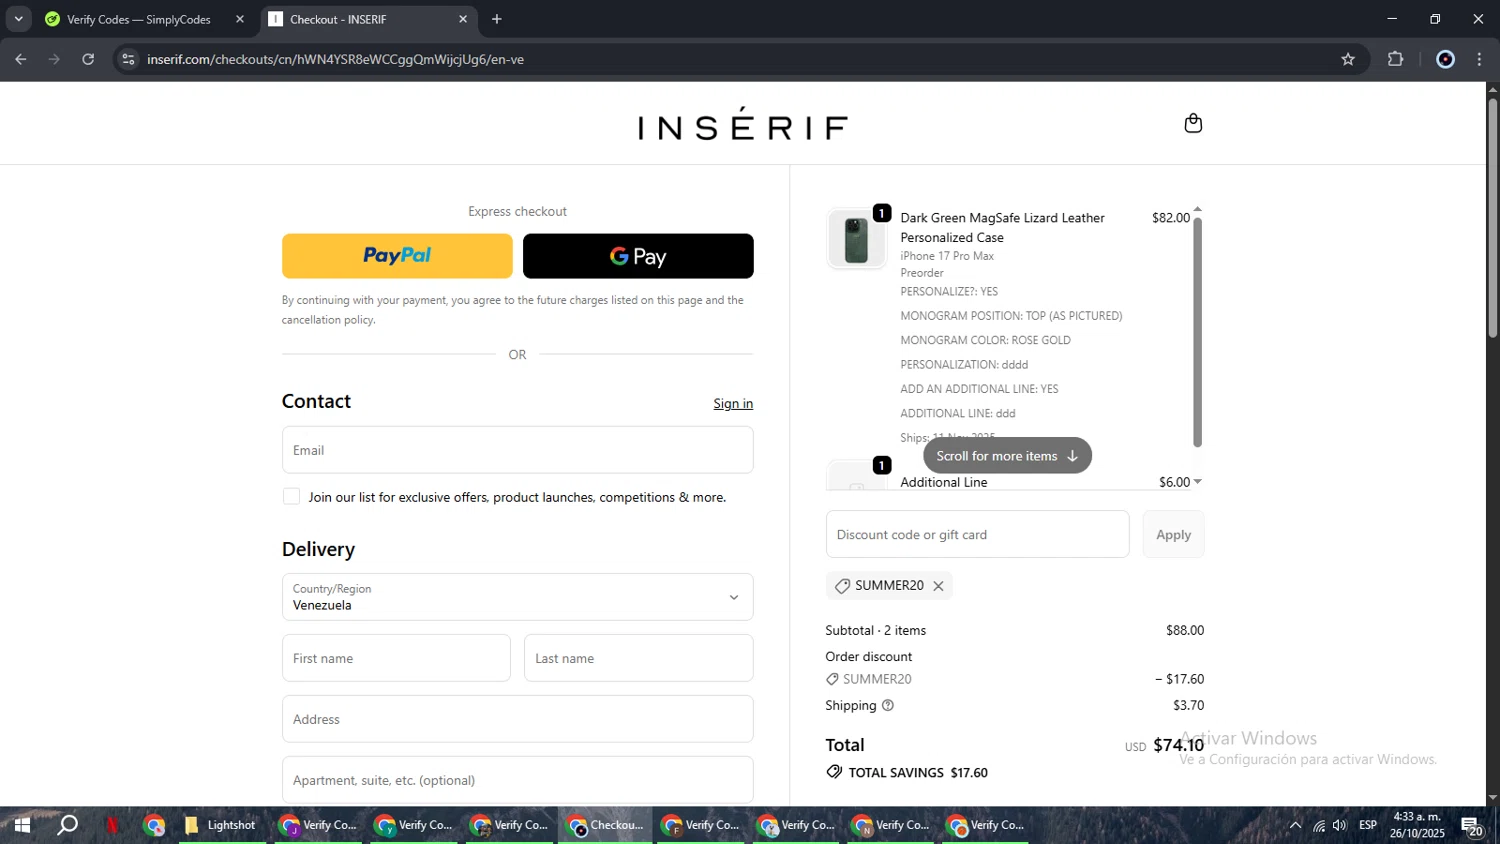1500x844 pixels.
Task: Click Dark Green MagSafe Lizard Leather product title
Action: tap(1002, 228)
